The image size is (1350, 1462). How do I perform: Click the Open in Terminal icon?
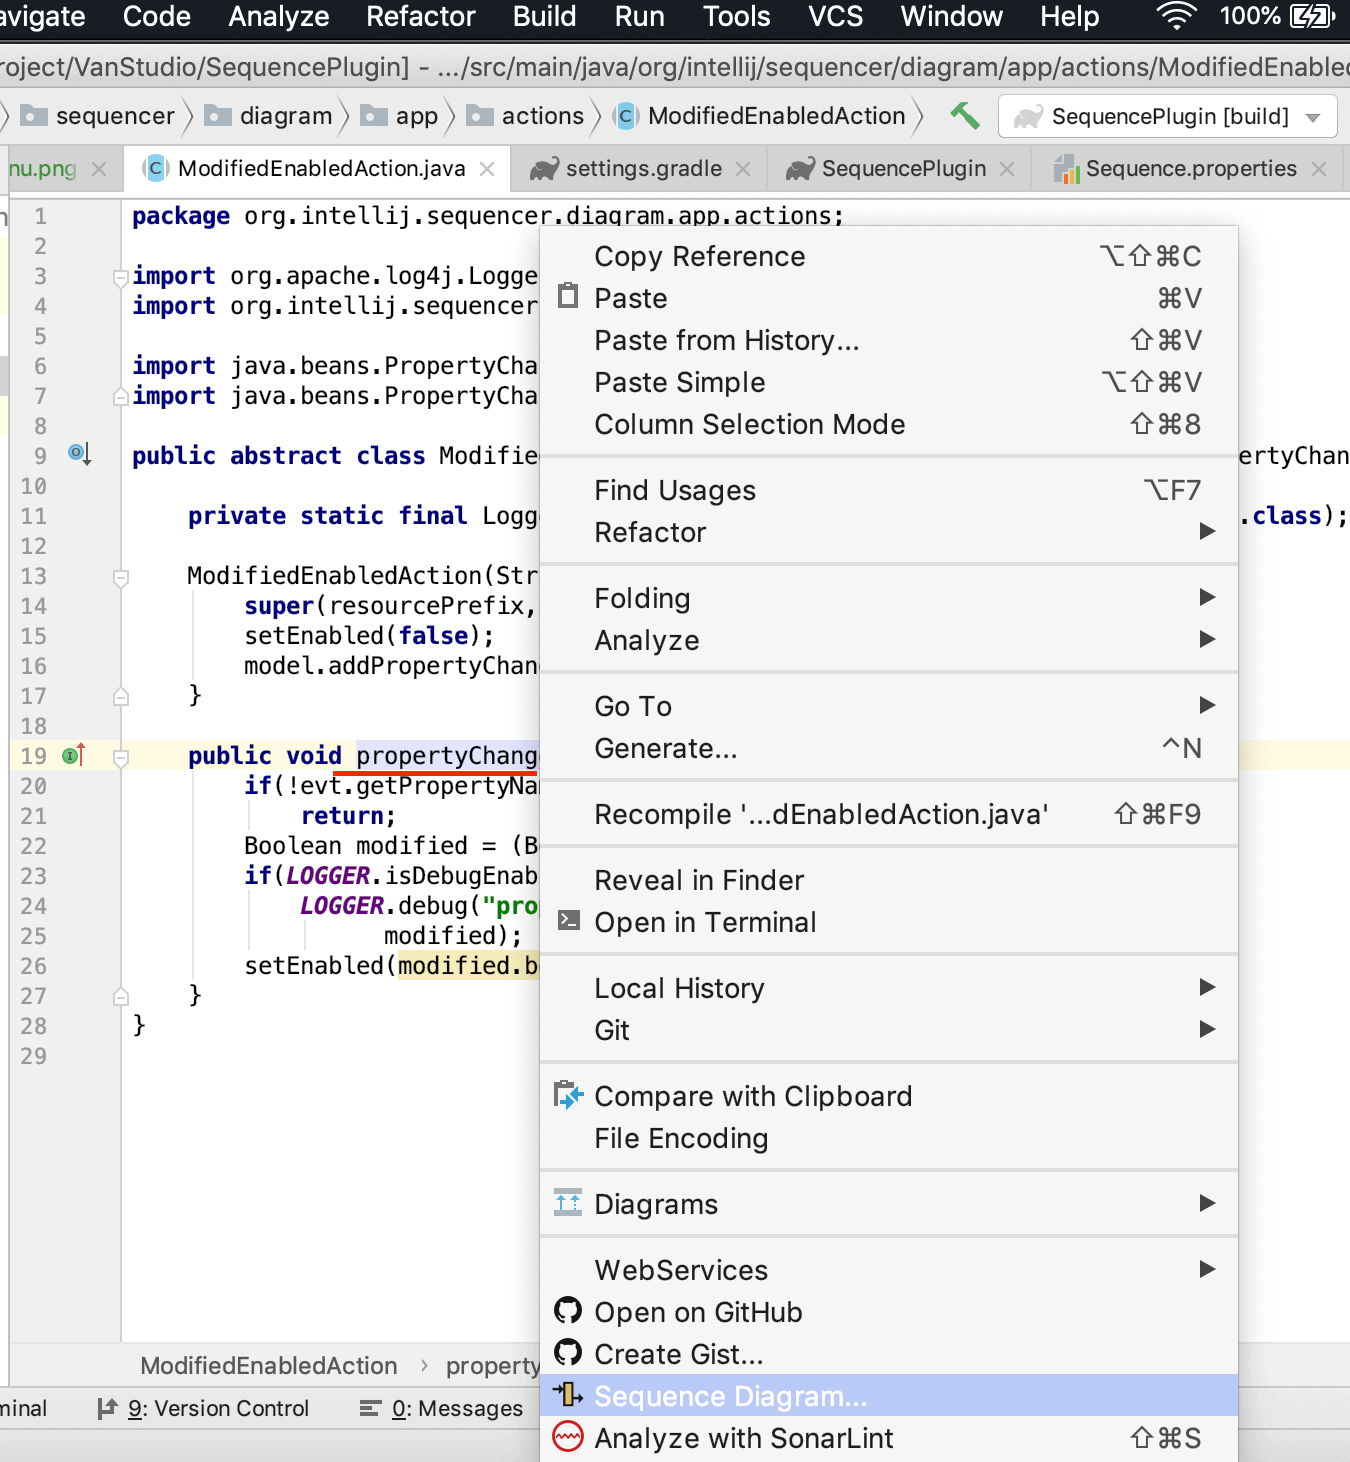568,920
